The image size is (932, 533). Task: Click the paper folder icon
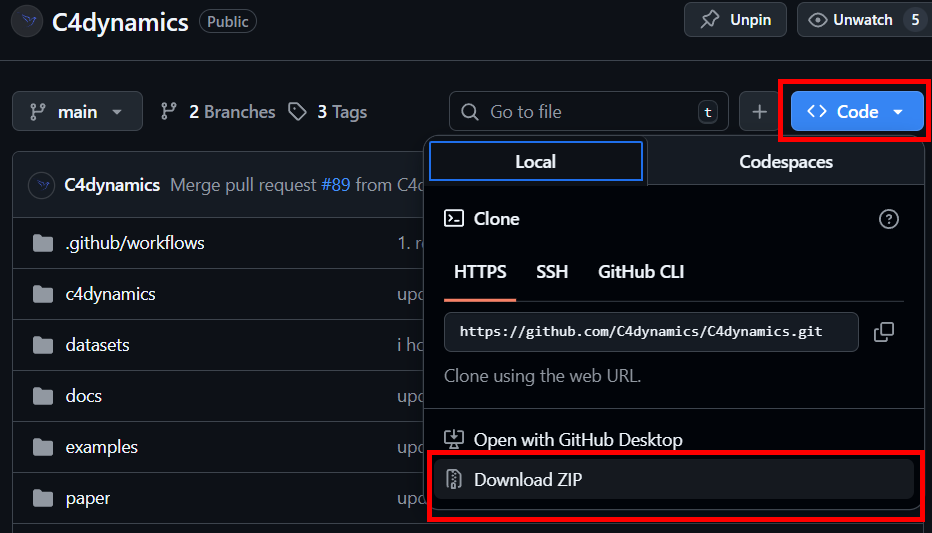[43, 499]
